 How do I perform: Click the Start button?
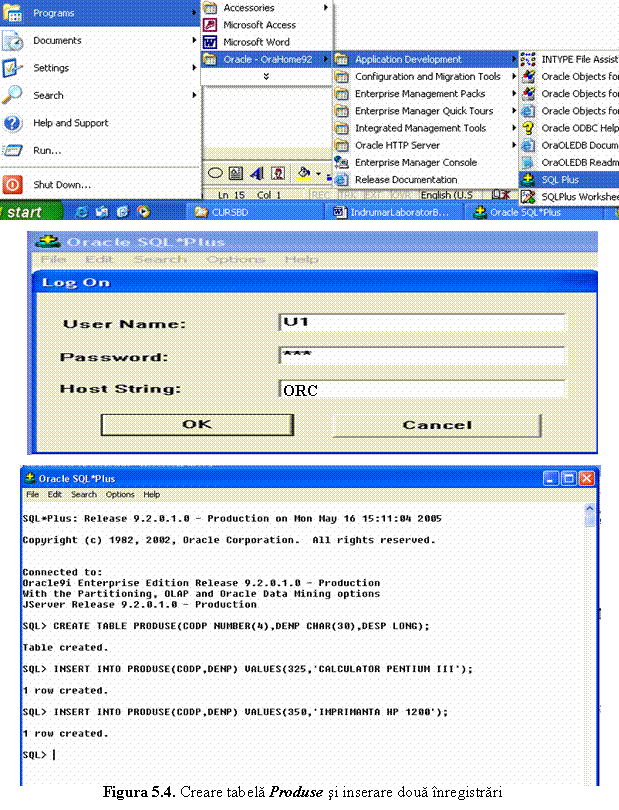[30, 212]
